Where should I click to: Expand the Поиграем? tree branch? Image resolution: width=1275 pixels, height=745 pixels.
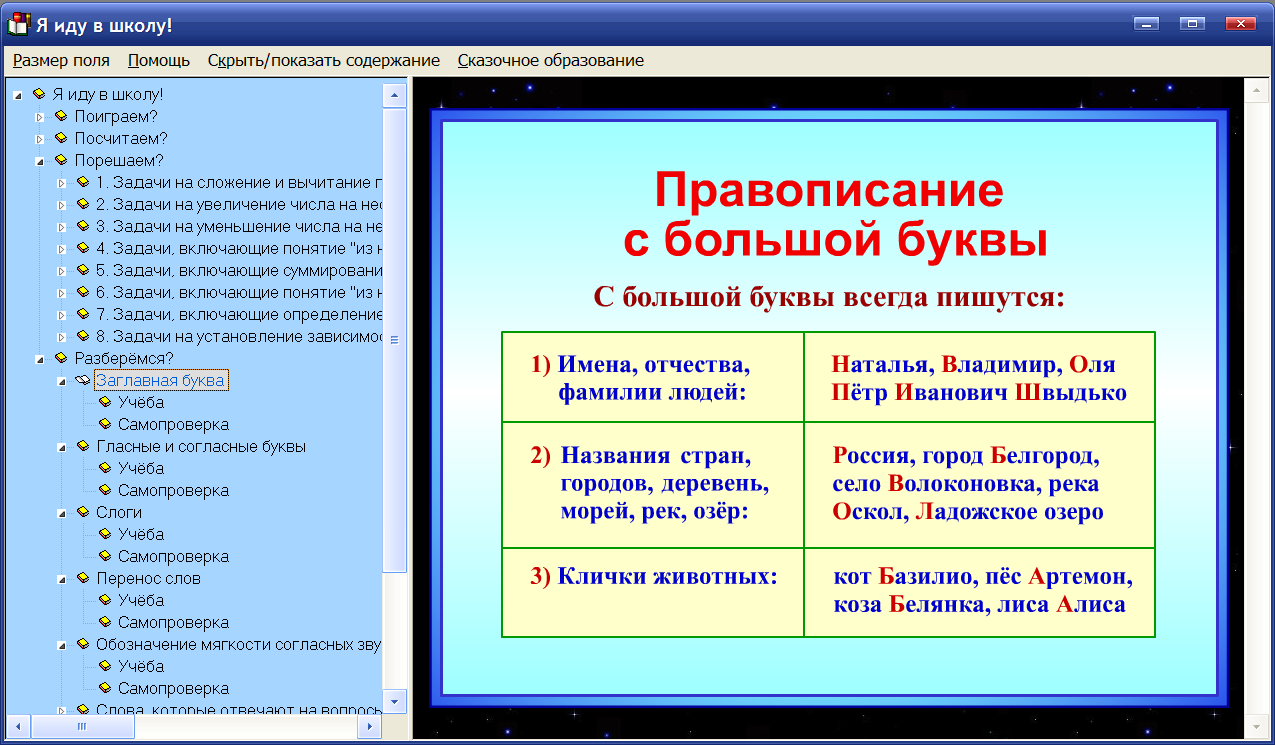point(40,116)
